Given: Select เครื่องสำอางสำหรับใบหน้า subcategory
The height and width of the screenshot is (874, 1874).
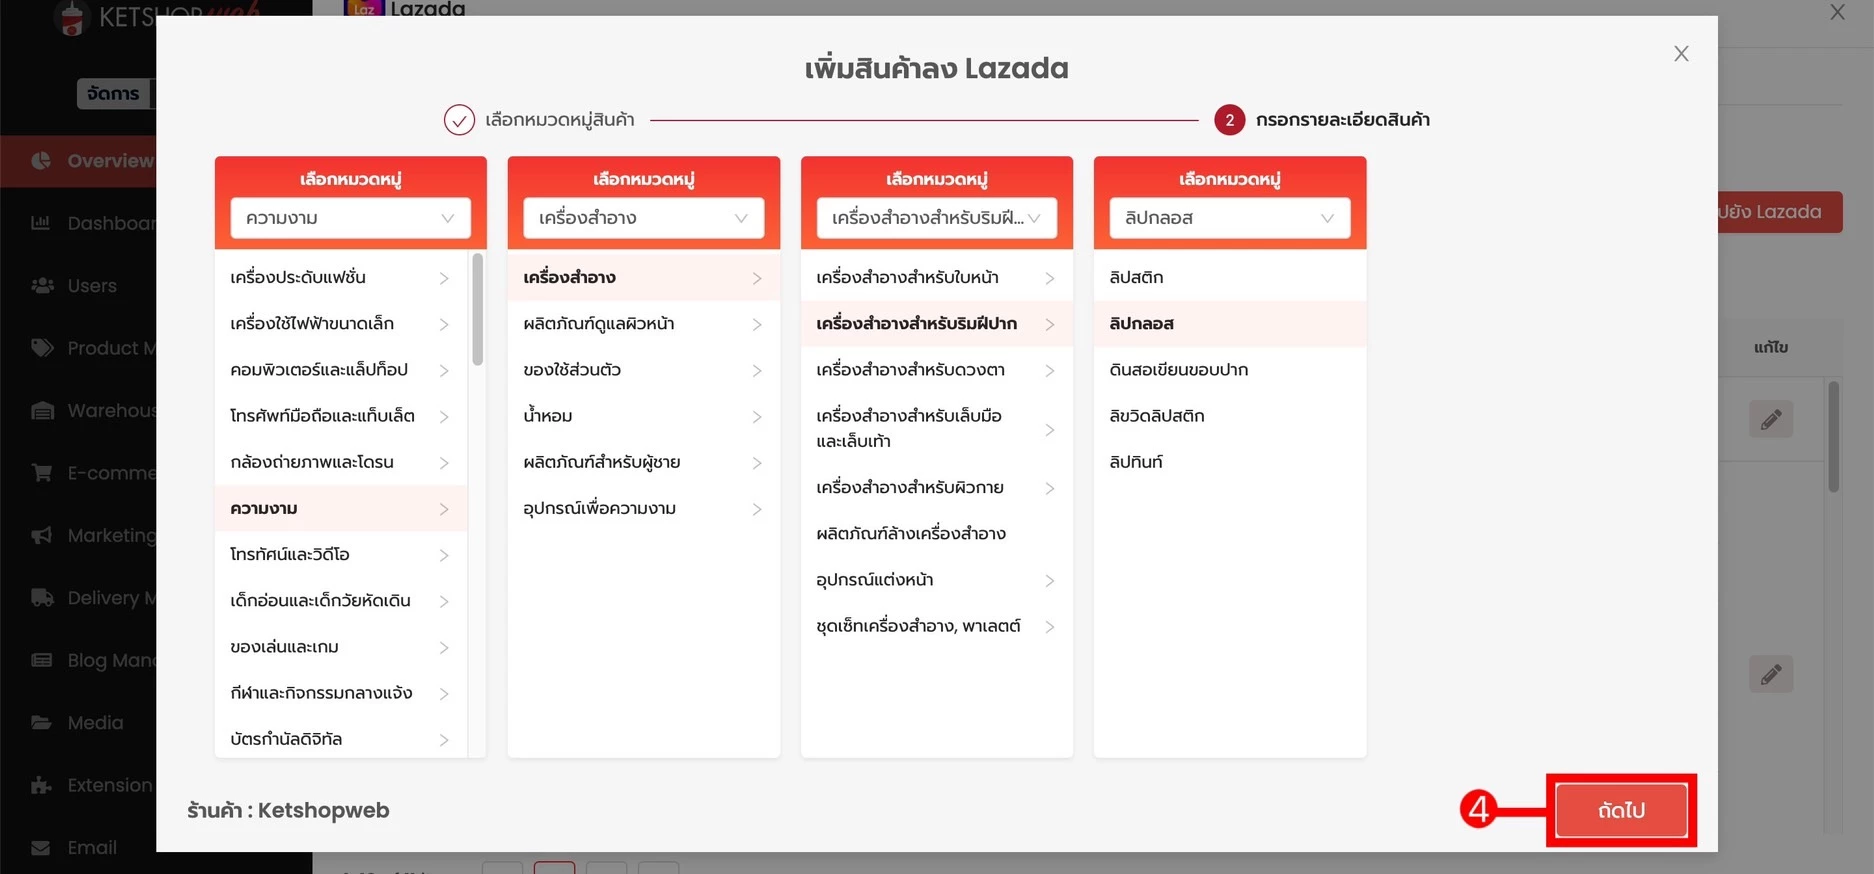Looking at the screenshot, I should [936, 277].
